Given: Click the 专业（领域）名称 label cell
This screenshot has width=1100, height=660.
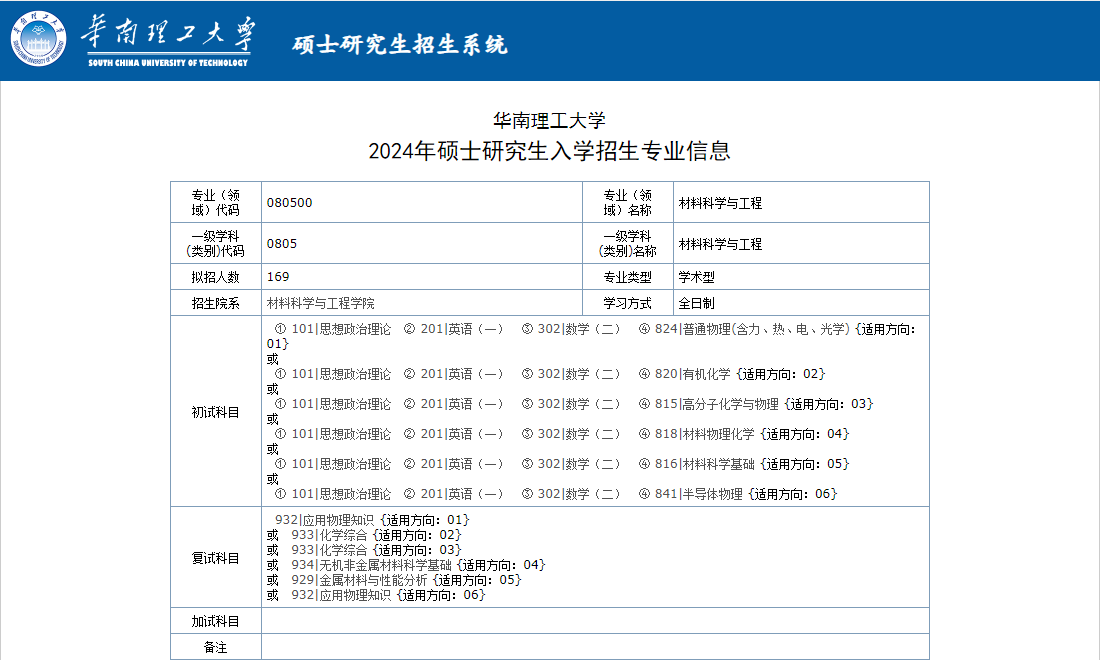Looking at the screenshot, I should point(628,203).
